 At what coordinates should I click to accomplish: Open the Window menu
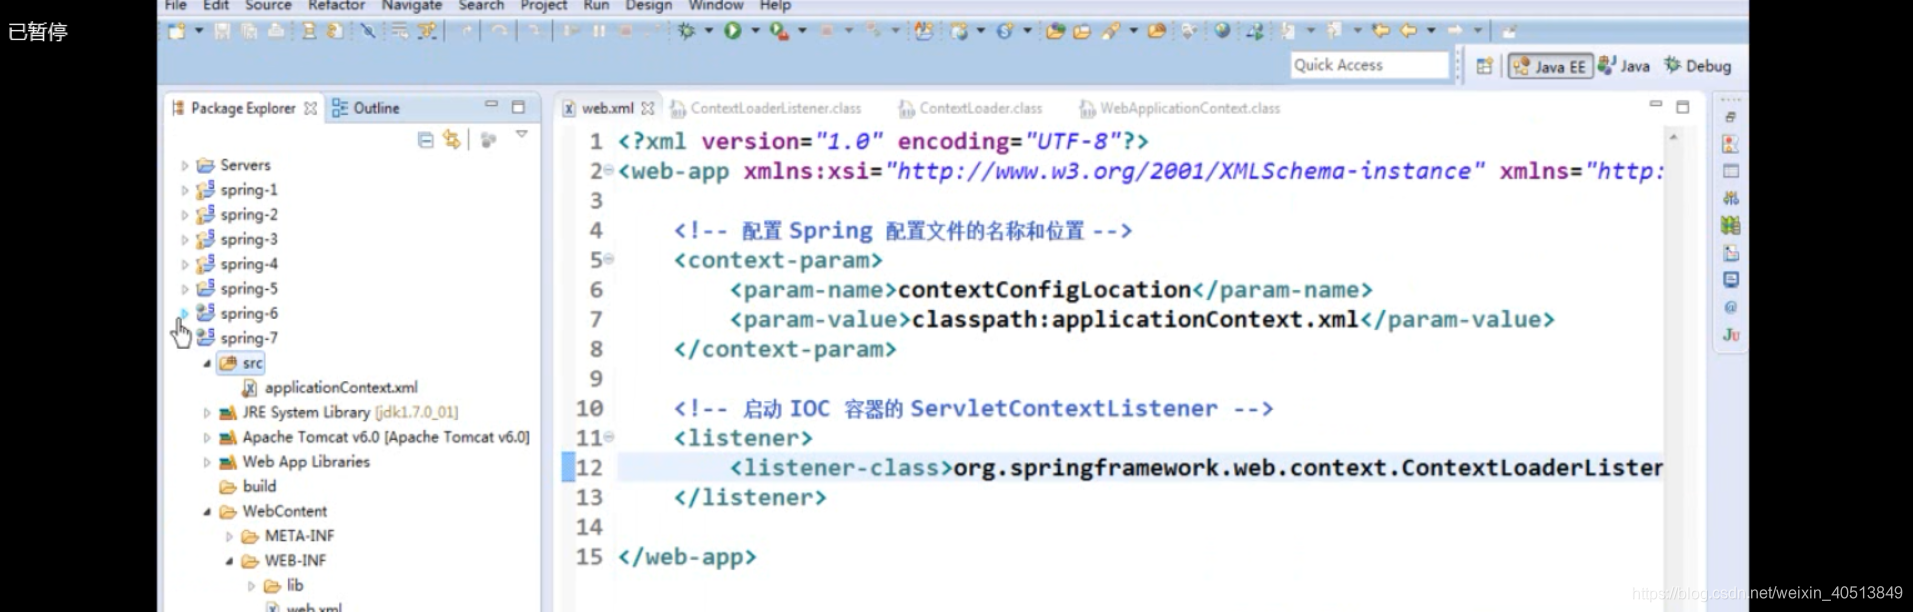[716, 5]
